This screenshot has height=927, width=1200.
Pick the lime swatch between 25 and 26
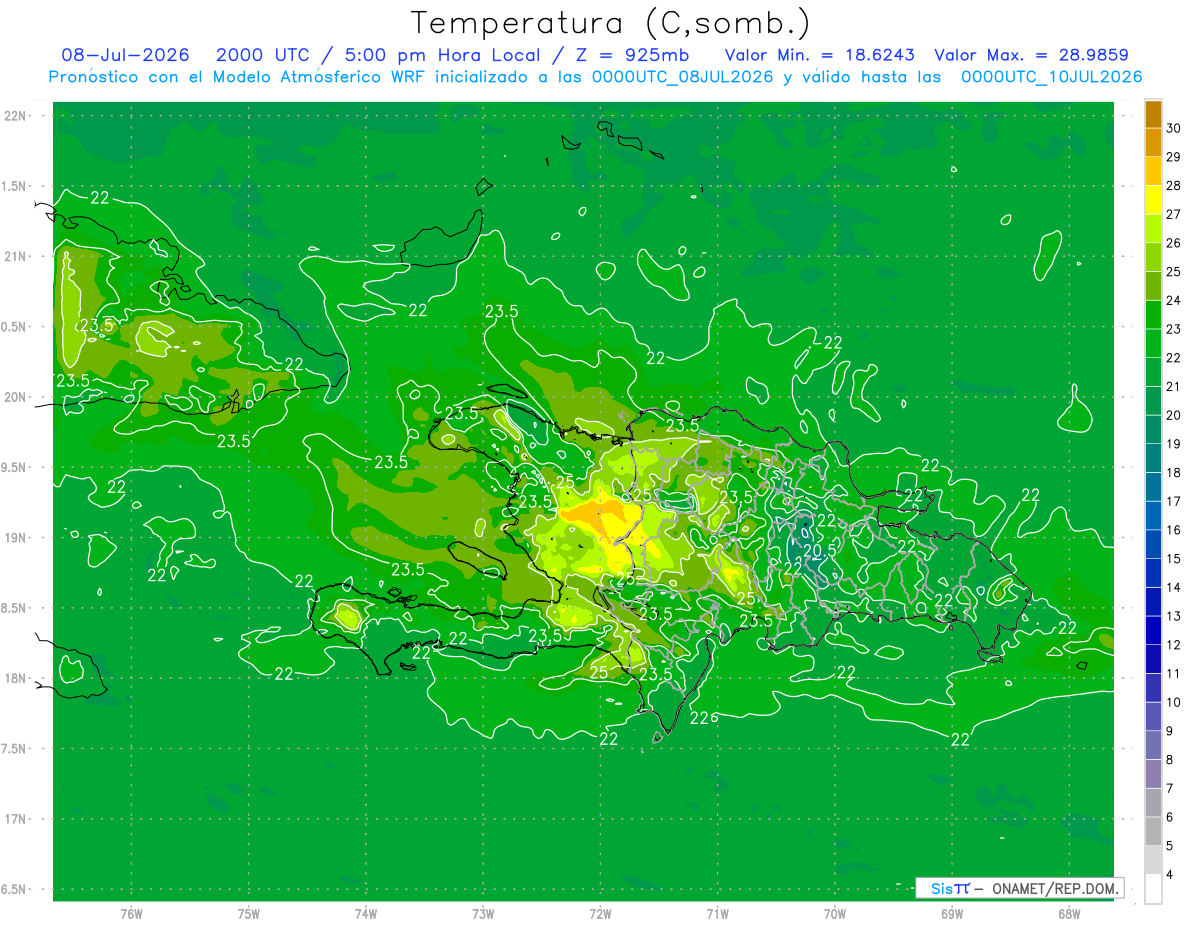pyautogui.click(x=1153, y=257)
